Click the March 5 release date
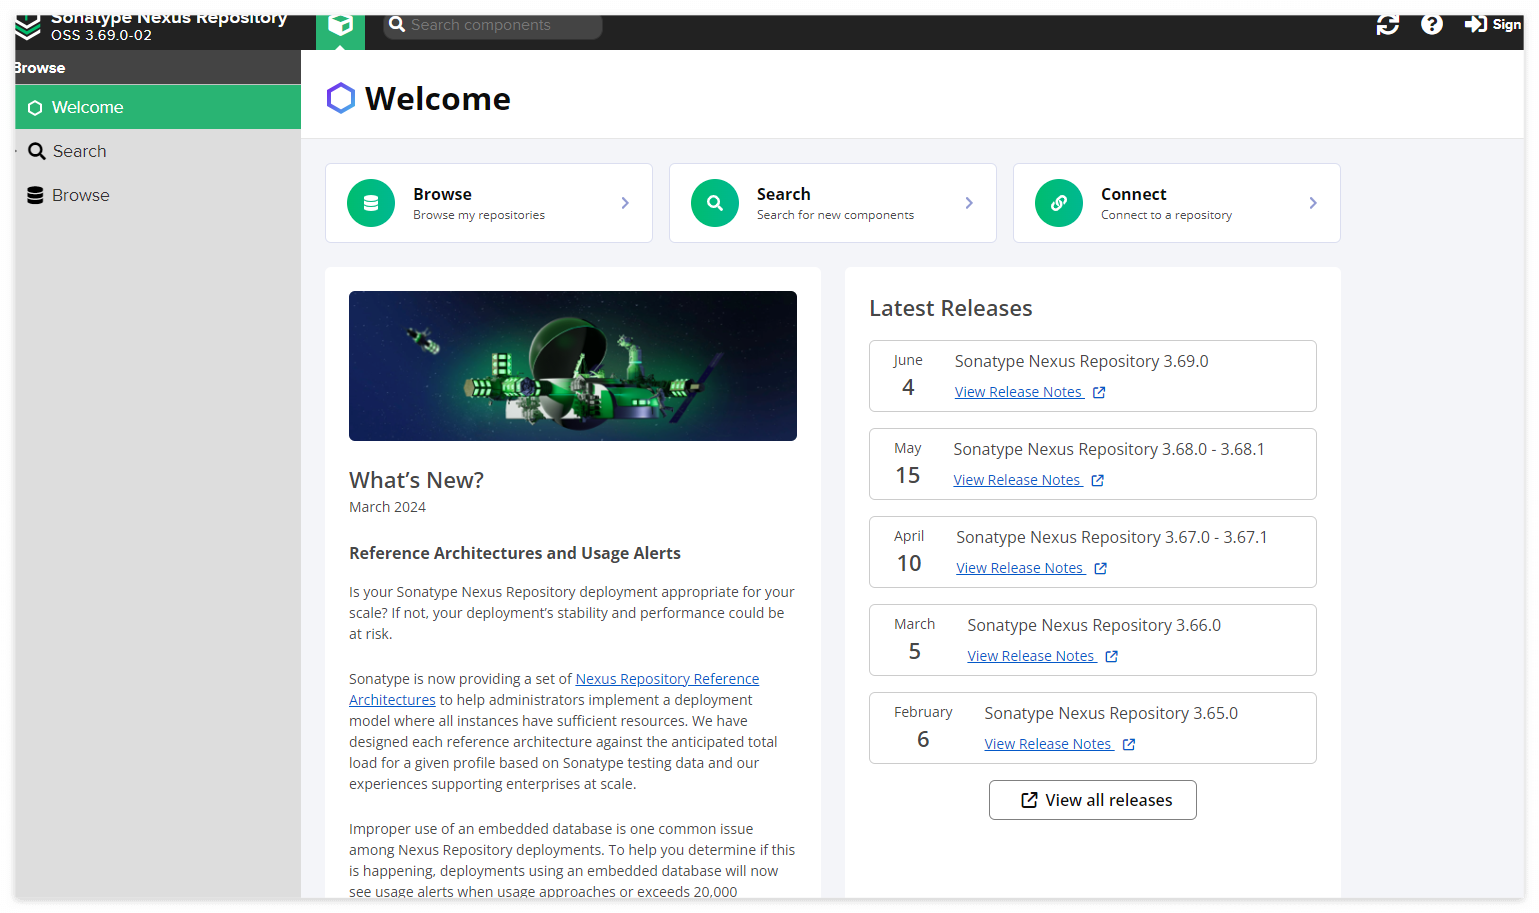This screenshot has width=1539, height=913. coord(915,639)
